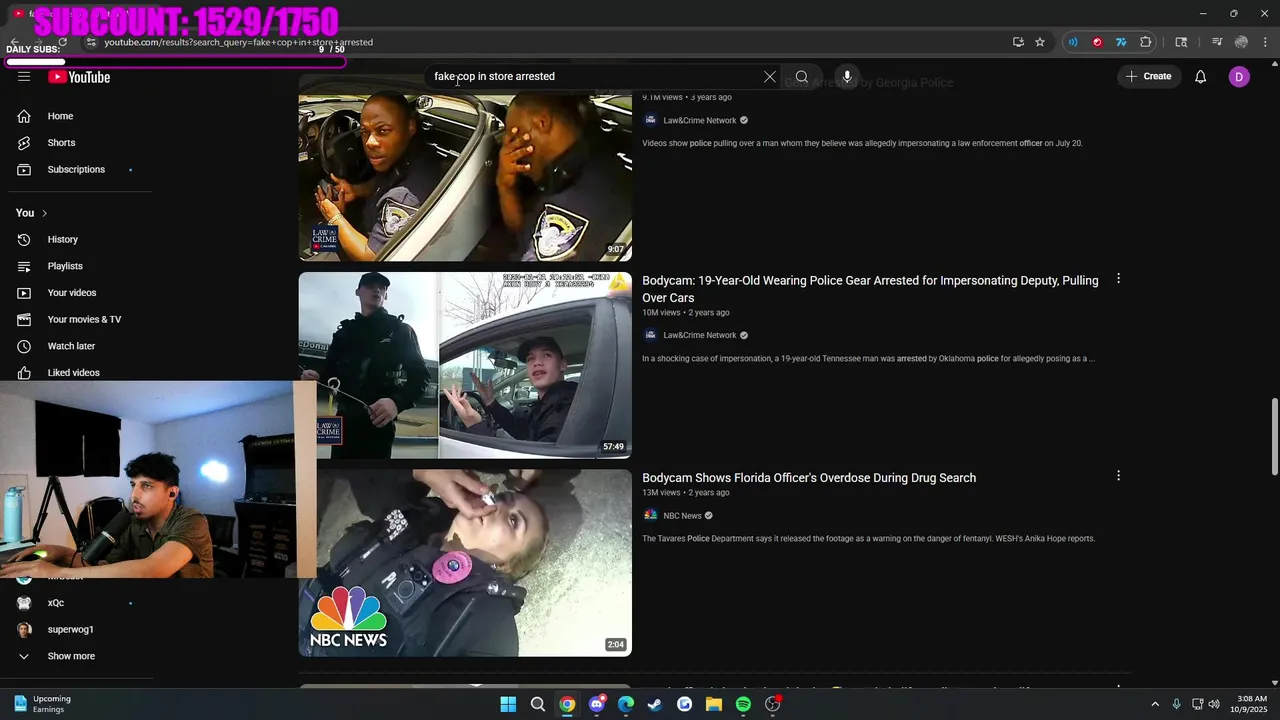Open Chrome media controls music-note icon

pos(1217,42)
